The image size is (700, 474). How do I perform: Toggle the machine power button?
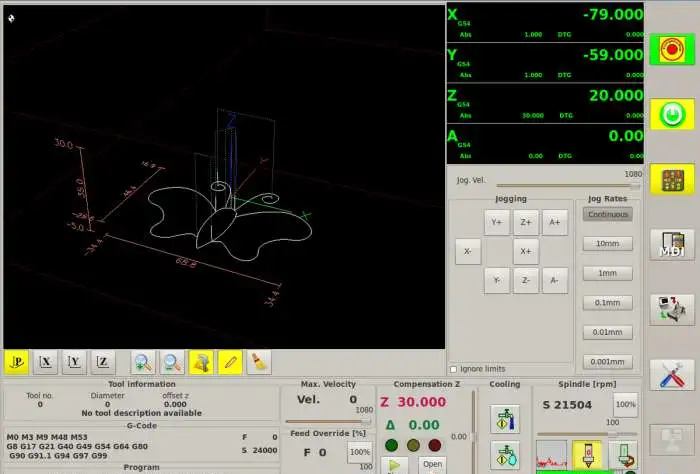pos(672,115)
